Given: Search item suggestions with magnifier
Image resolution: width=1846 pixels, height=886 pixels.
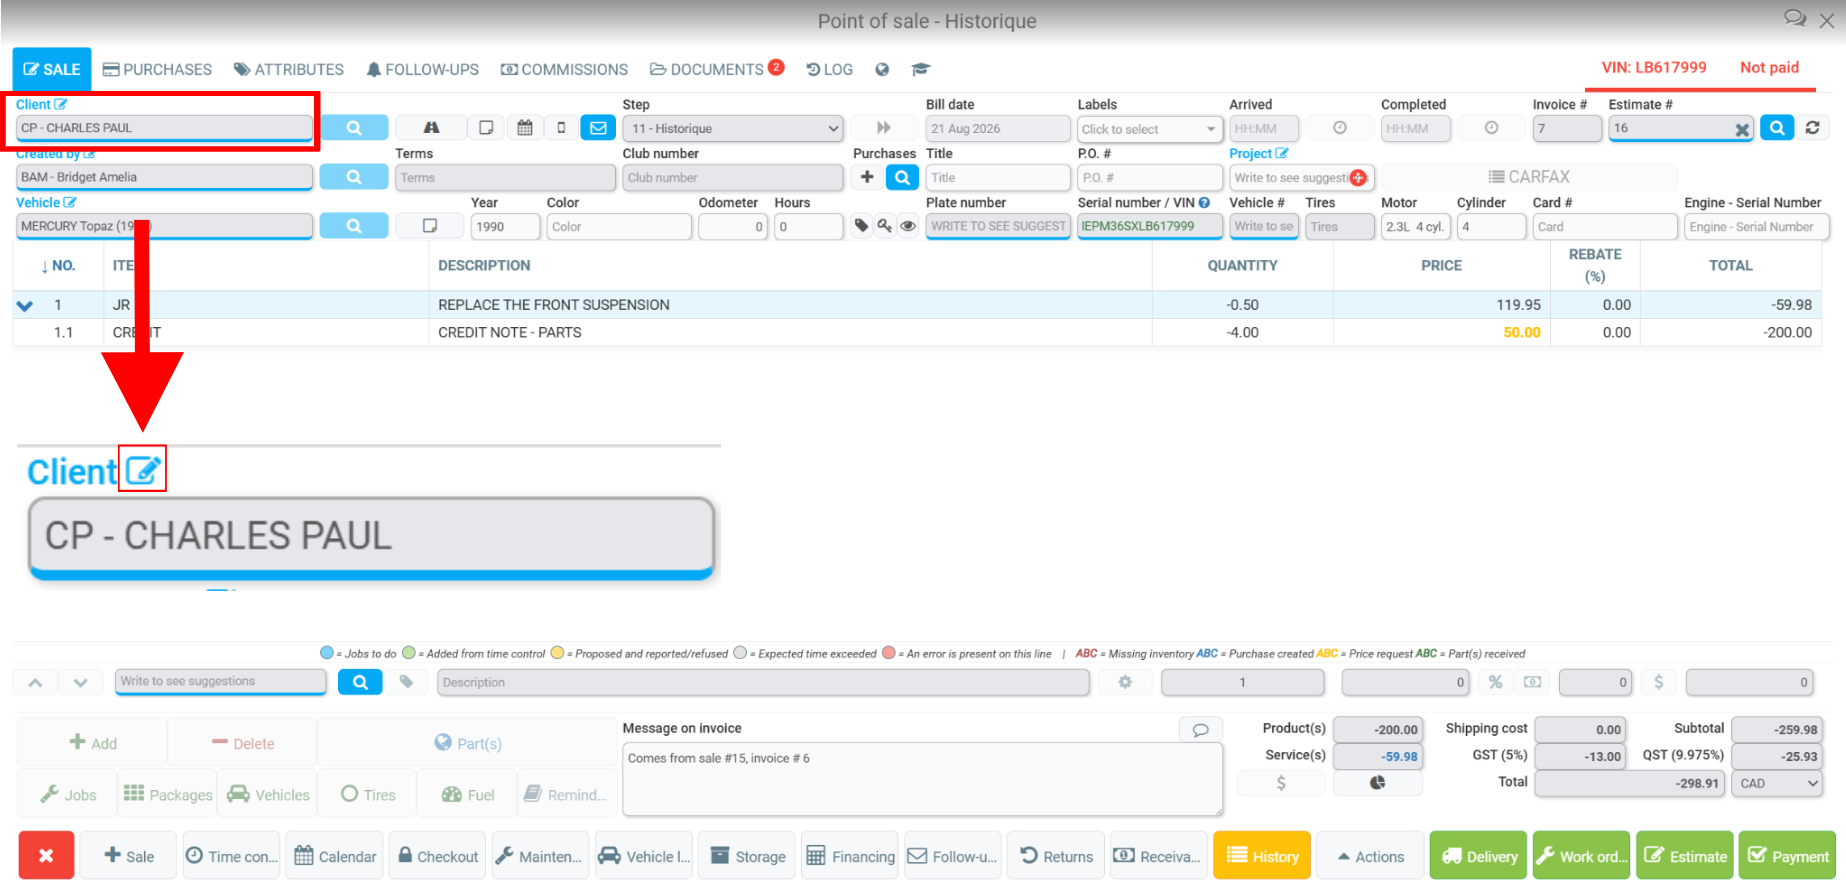Looking at the screenshot, I should pos(361,682).
